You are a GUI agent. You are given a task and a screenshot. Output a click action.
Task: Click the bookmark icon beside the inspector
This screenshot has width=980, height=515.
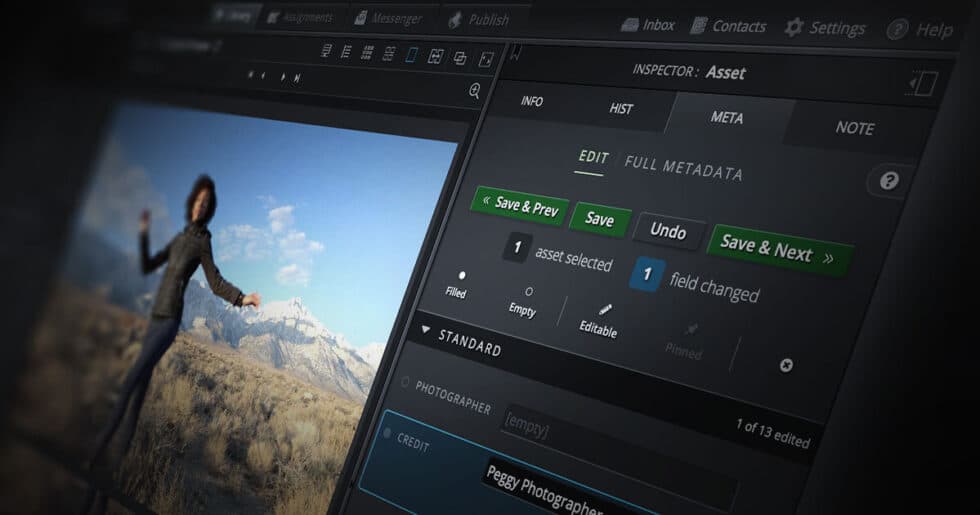click(x=516, y=54)
